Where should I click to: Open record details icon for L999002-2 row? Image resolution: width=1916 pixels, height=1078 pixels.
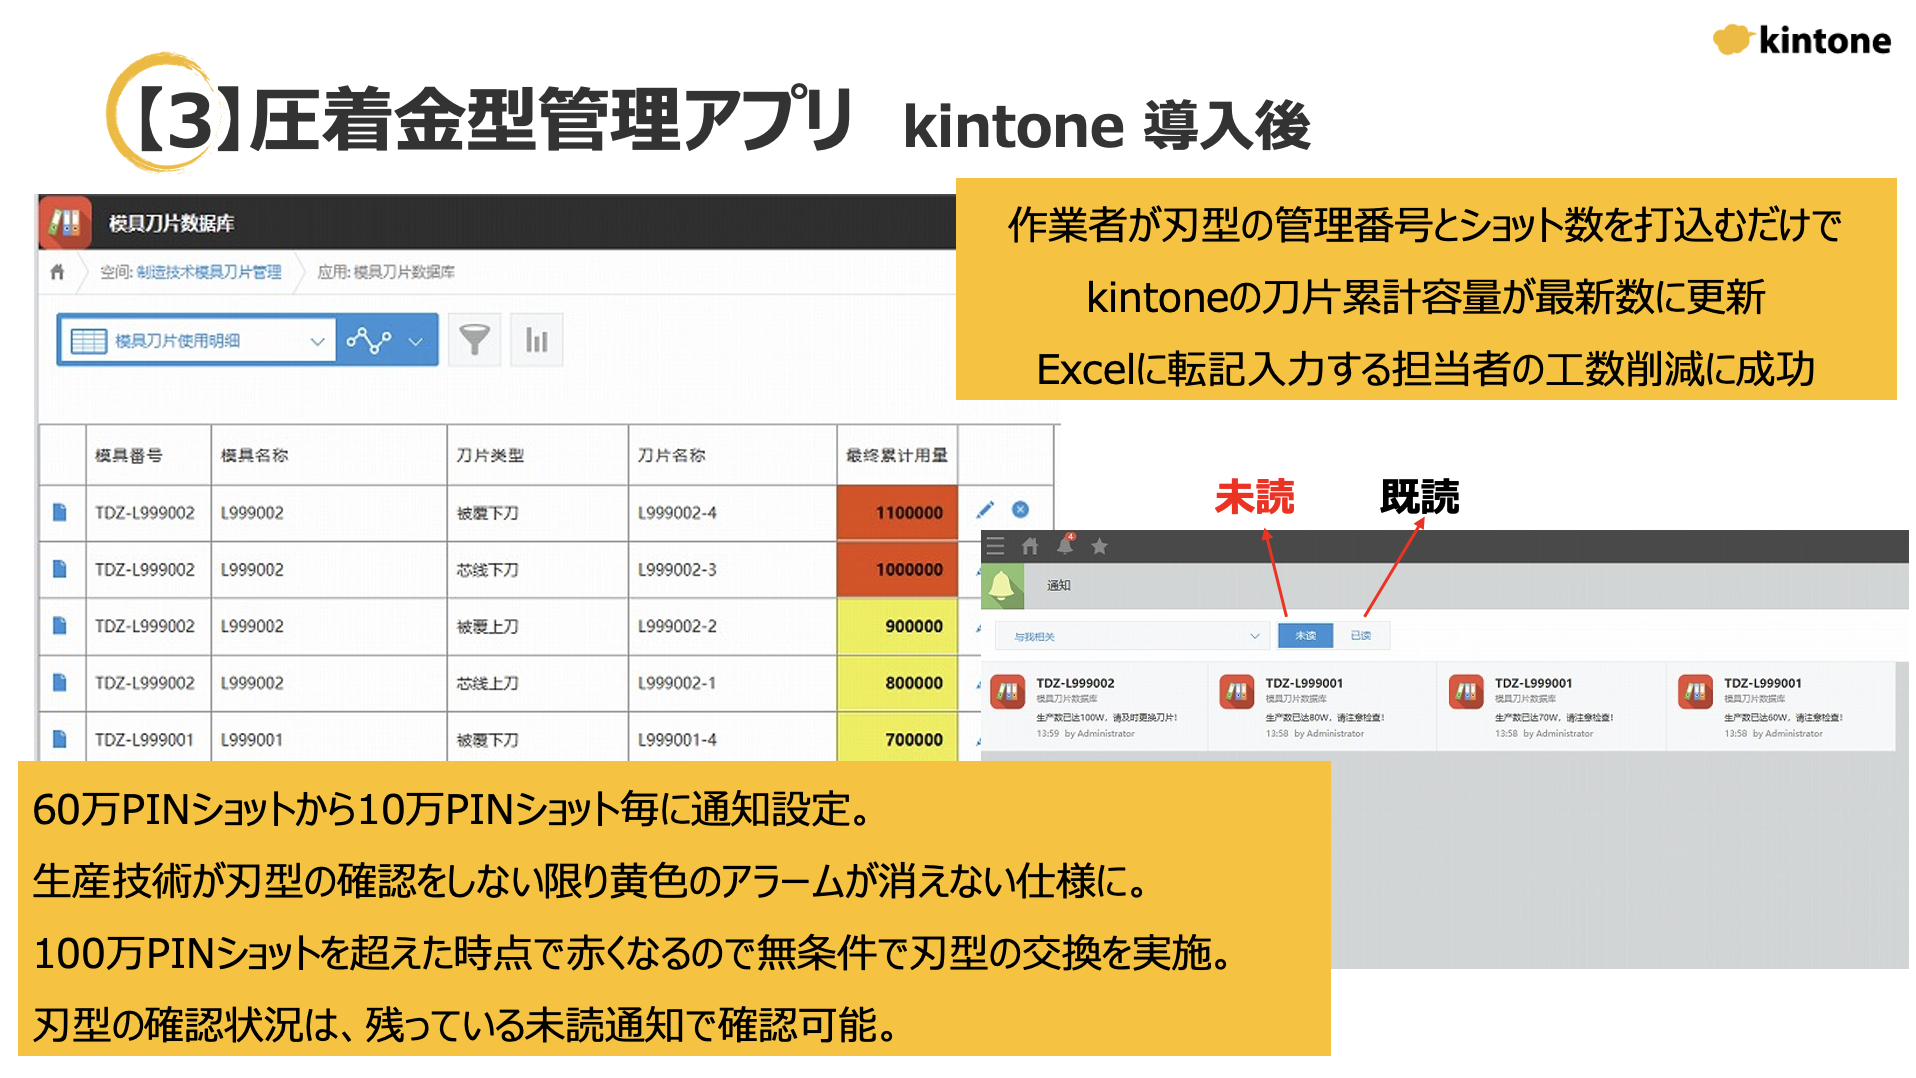click(x=60, y=626)
